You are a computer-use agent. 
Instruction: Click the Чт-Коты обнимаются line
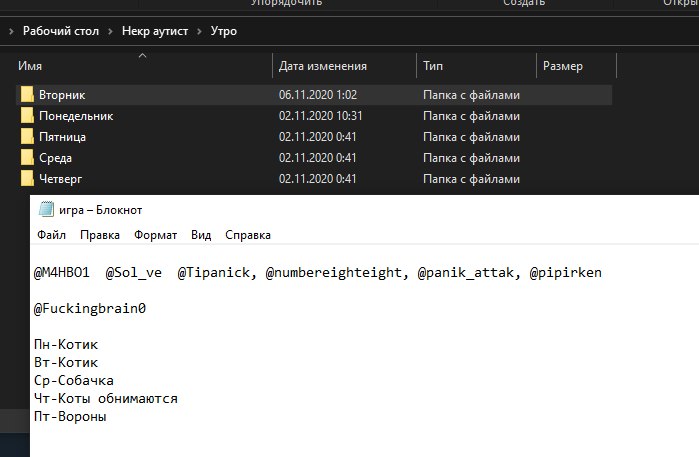point(106,399)
